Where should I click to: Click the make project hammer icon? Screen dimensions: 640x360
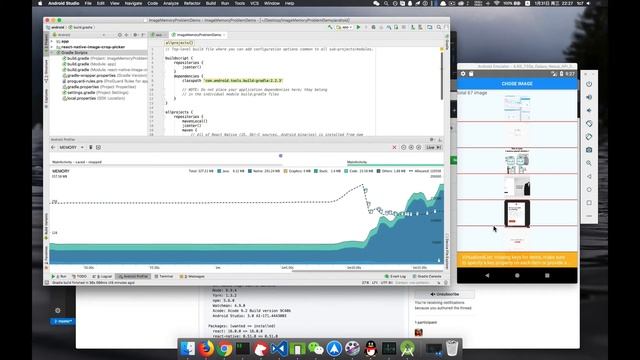click(330, 27)
